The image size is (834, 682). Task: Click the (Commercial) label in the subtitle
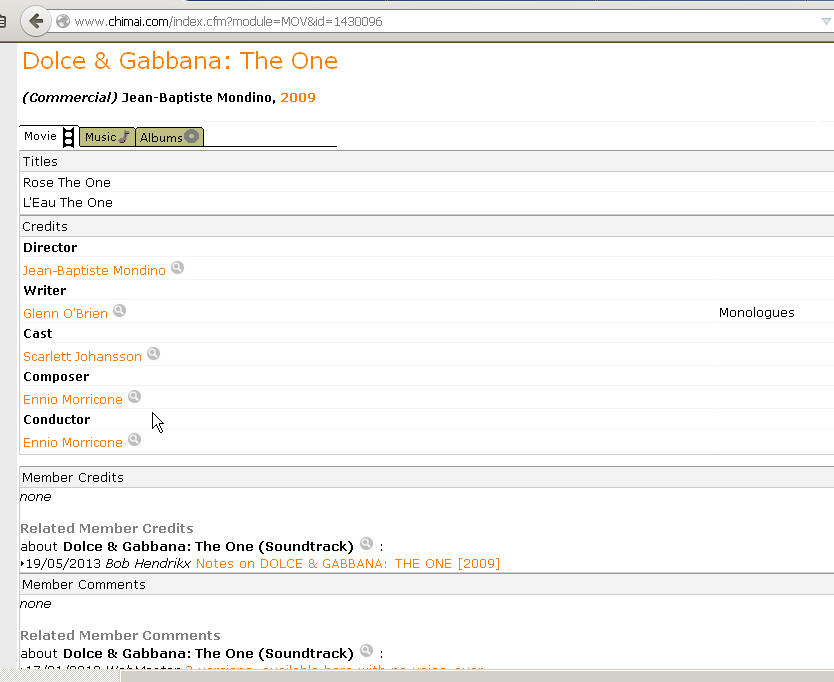pyautogui.click(x=70, y=97)
